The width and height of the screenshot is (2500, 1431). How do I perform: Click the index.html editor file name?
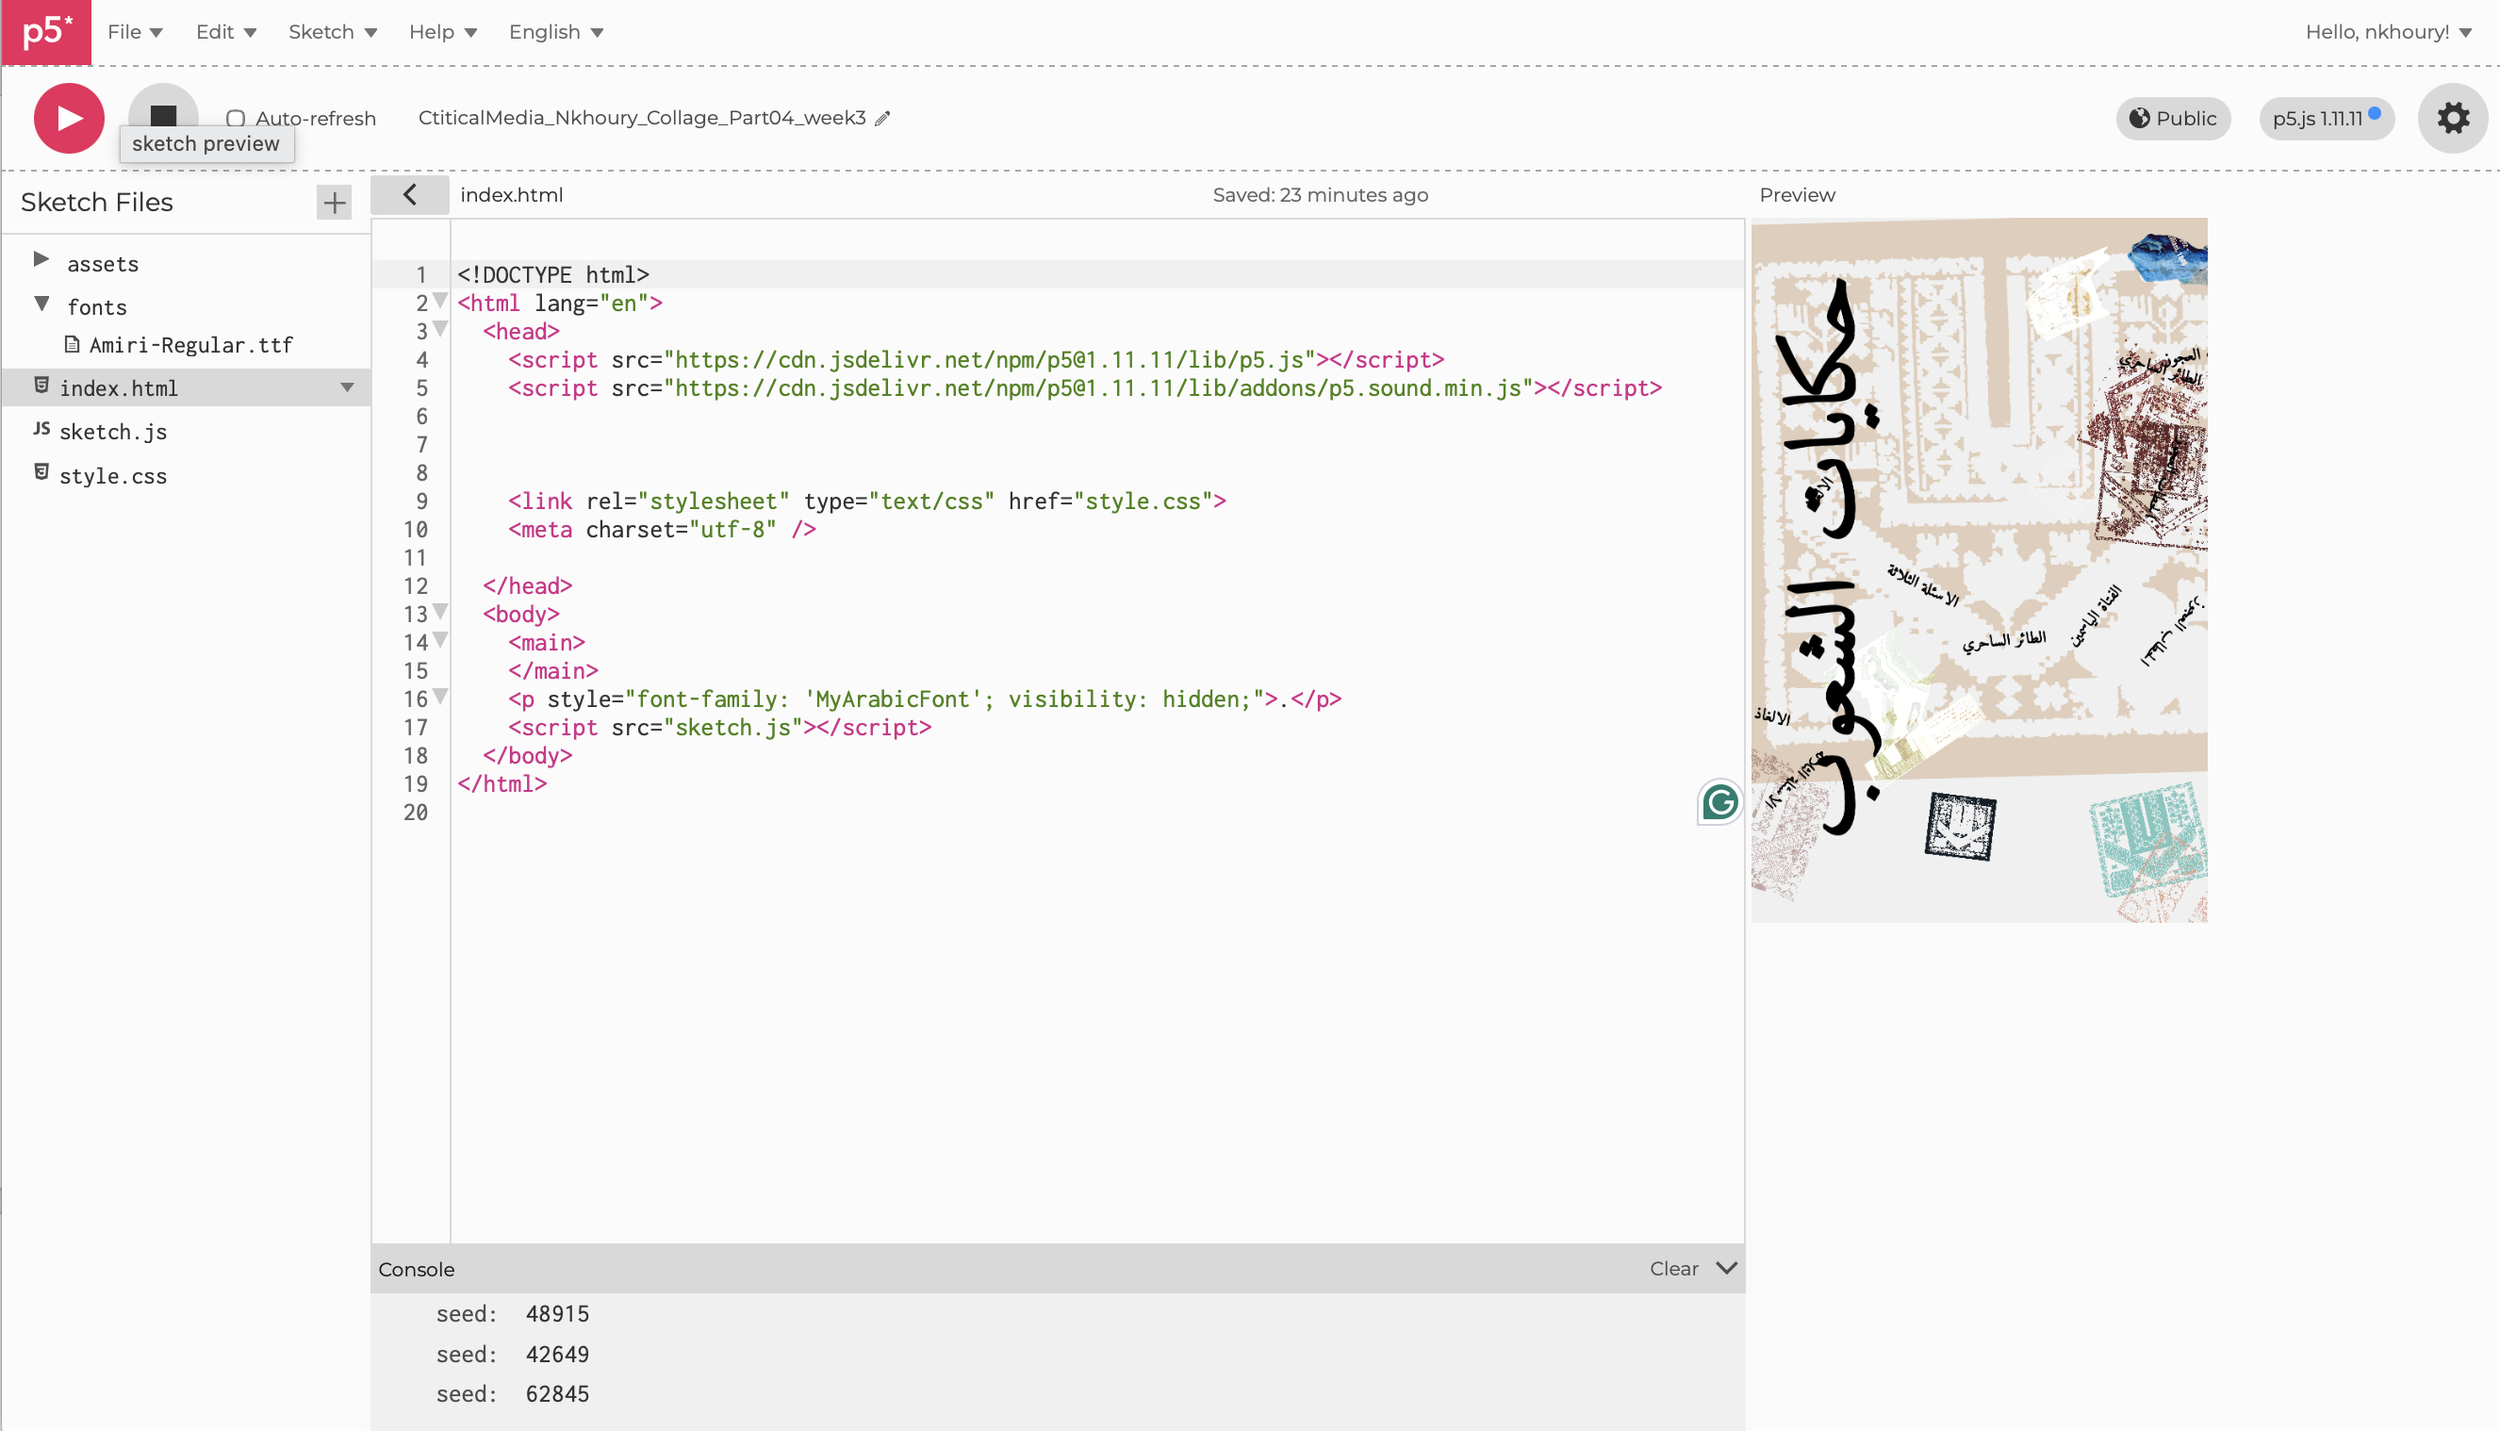point(511,195)
